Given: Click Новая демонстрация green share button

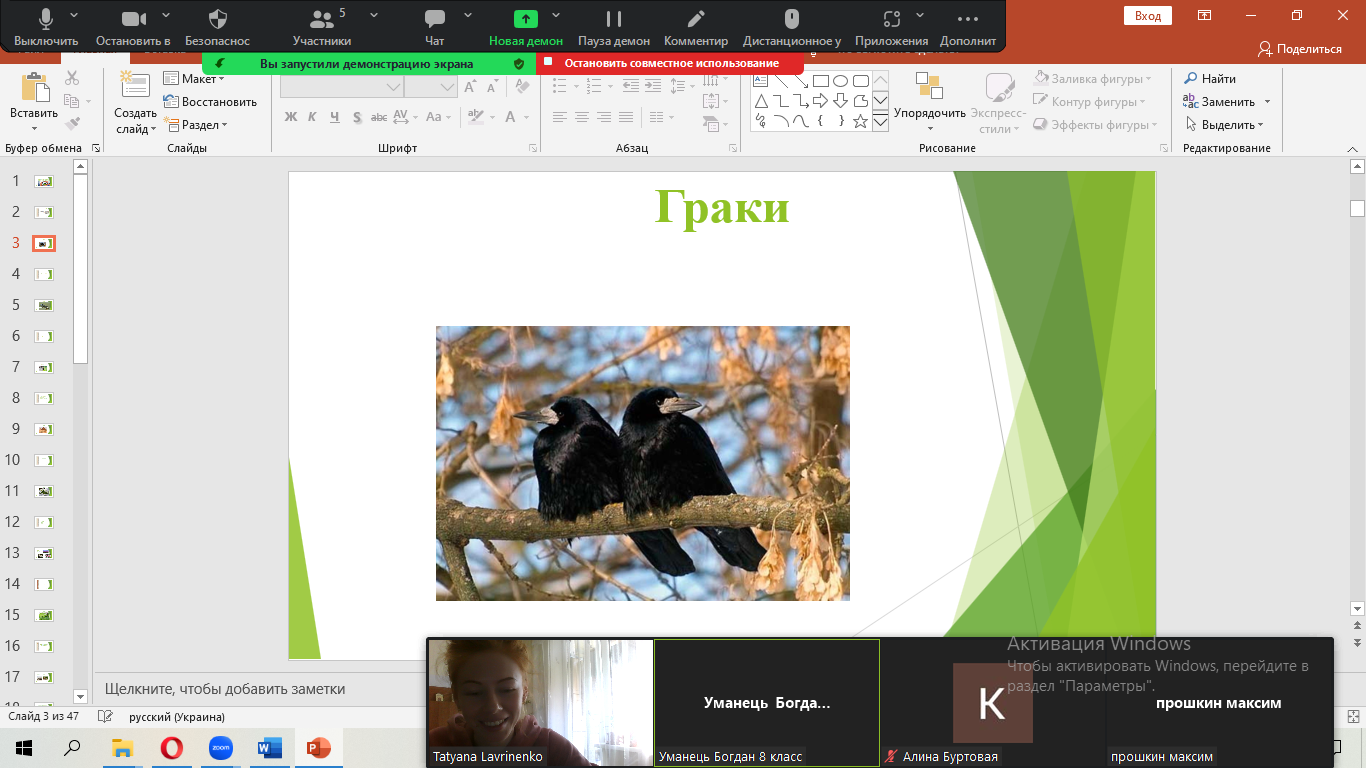Looking at the screenshot, I should [525, 26].
